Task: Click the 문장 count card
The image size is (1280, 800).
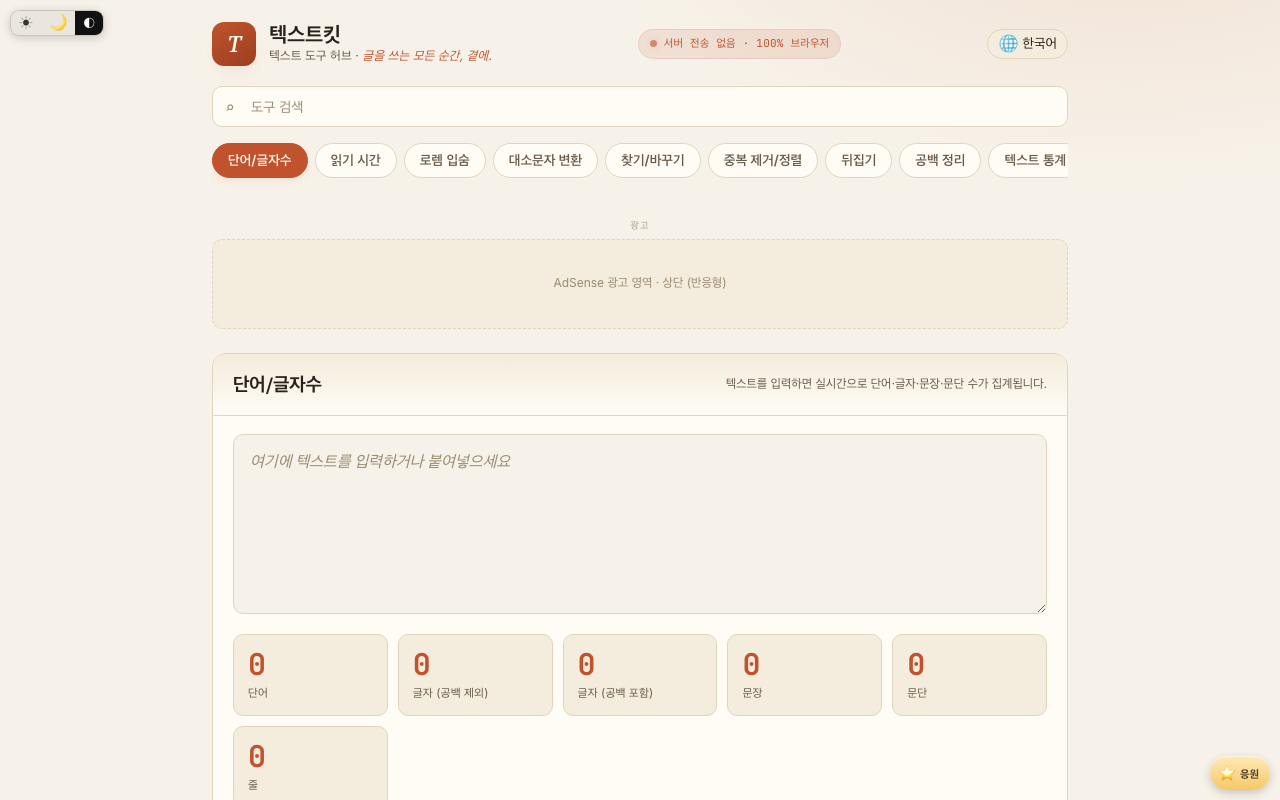Action: click(804, 675)
